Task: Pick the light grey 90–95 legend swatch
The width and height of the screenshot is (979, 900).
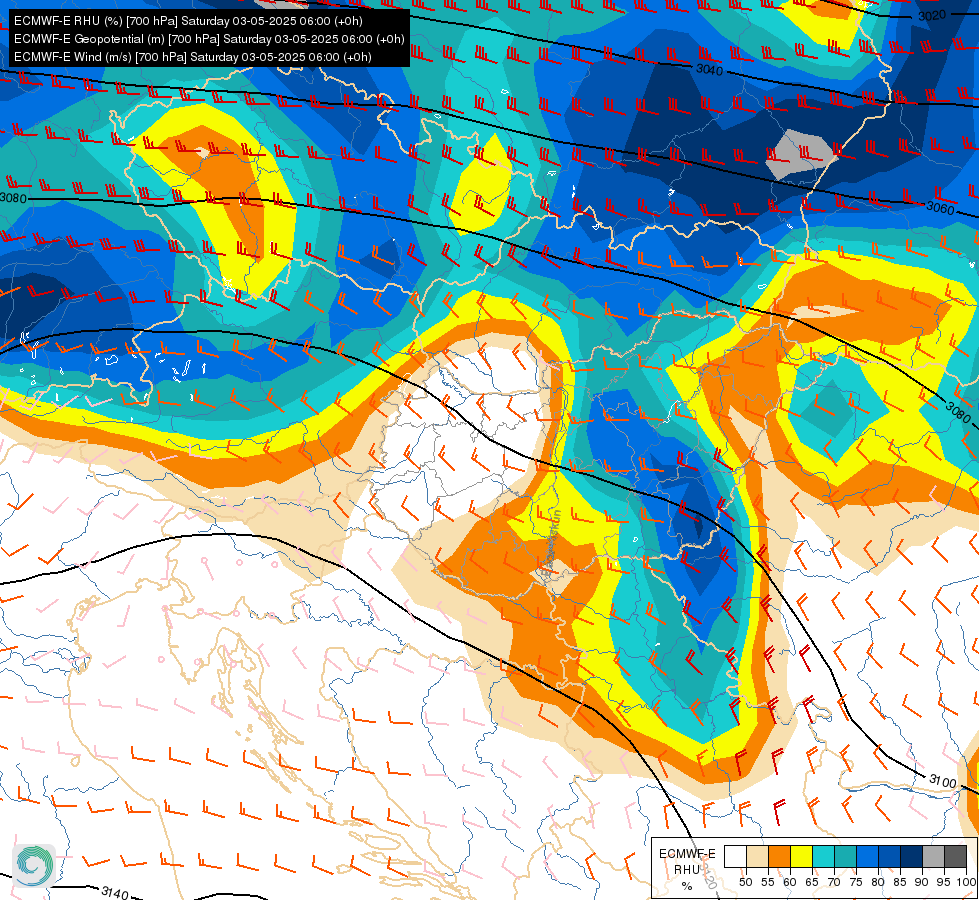Action: (933, 857)
